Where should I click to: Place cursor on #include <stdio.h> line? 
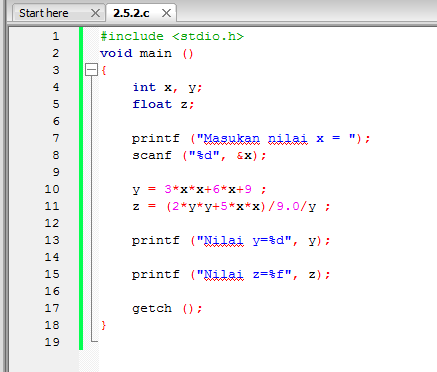click(x=172, y=36)
